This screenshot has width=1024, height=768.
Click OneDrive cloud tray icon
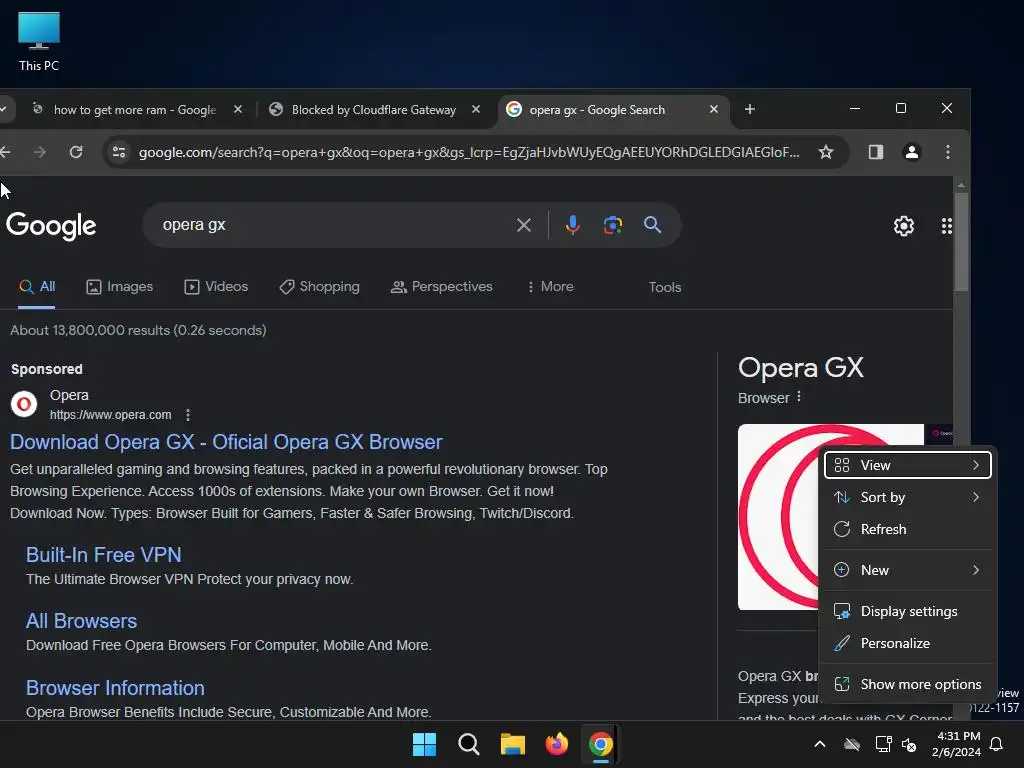point(852,744)
